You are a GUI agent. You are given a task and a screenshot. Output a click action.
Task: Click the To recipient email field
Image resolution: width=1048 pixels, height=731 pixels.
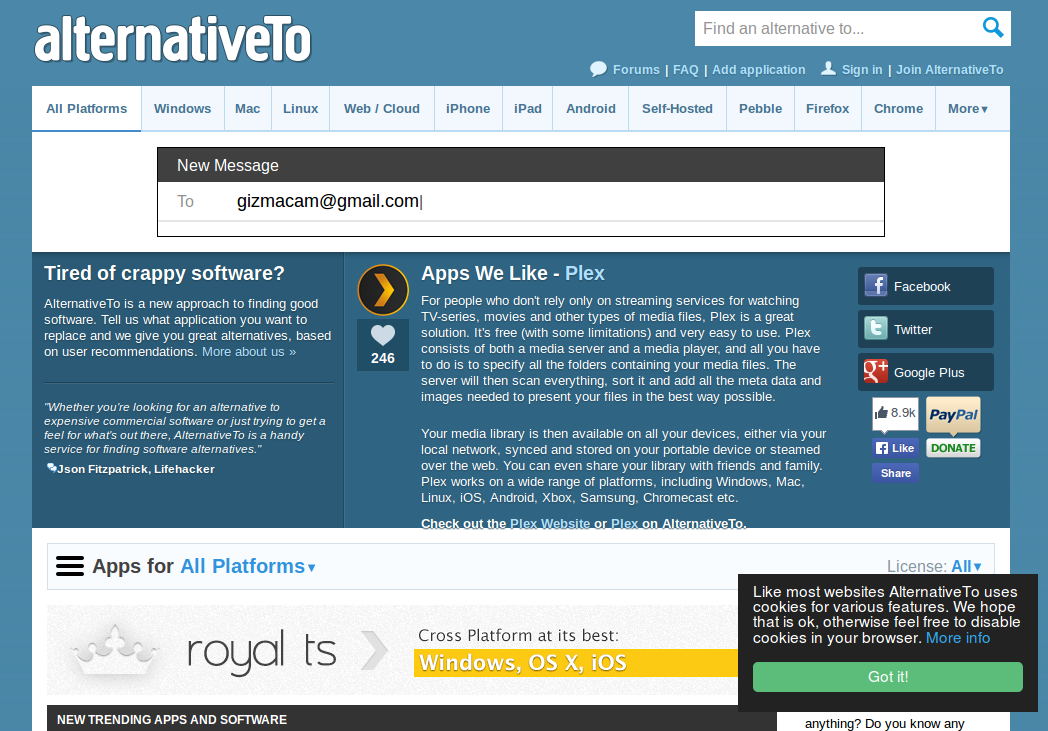tap(521, 201)
